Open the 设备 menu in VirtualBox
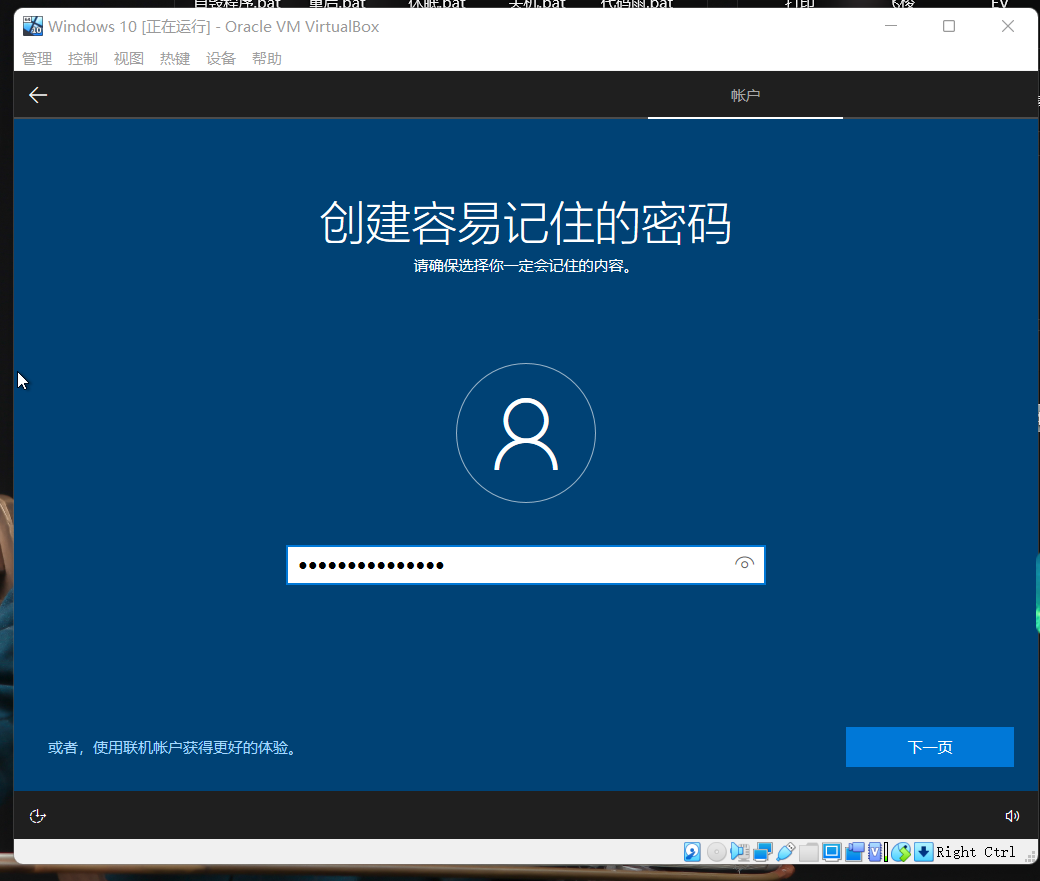 click(221, 58)
